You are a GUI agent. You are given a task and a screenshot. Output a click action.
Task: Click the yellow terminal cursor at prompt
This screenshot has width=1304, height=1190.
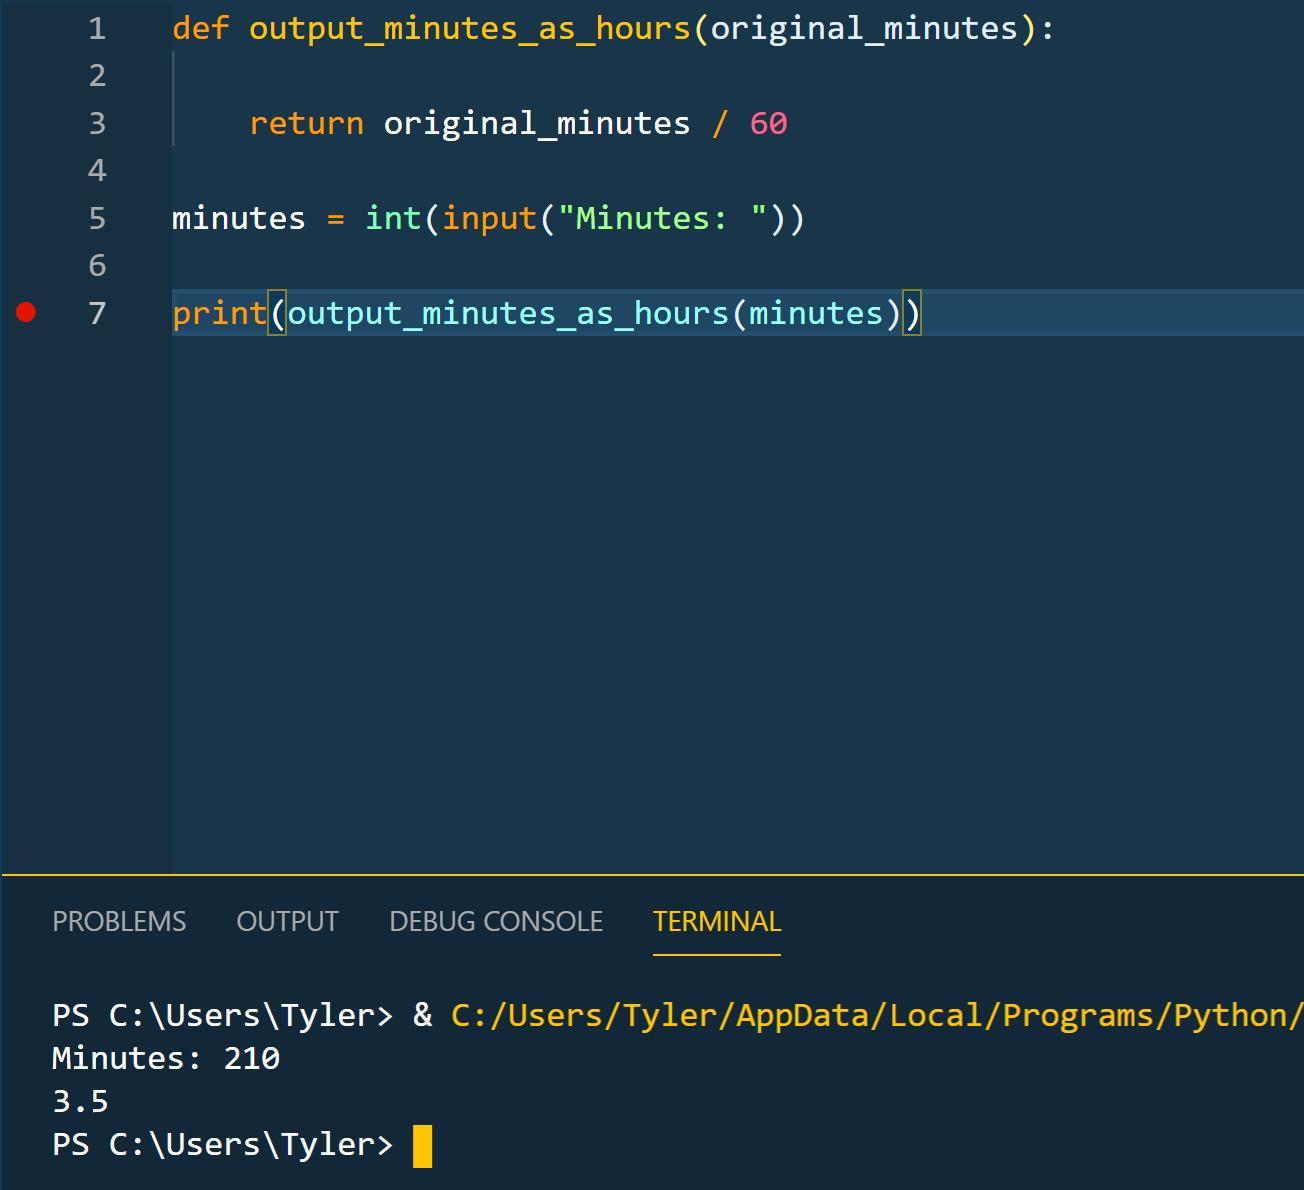tap(423, 1146)
